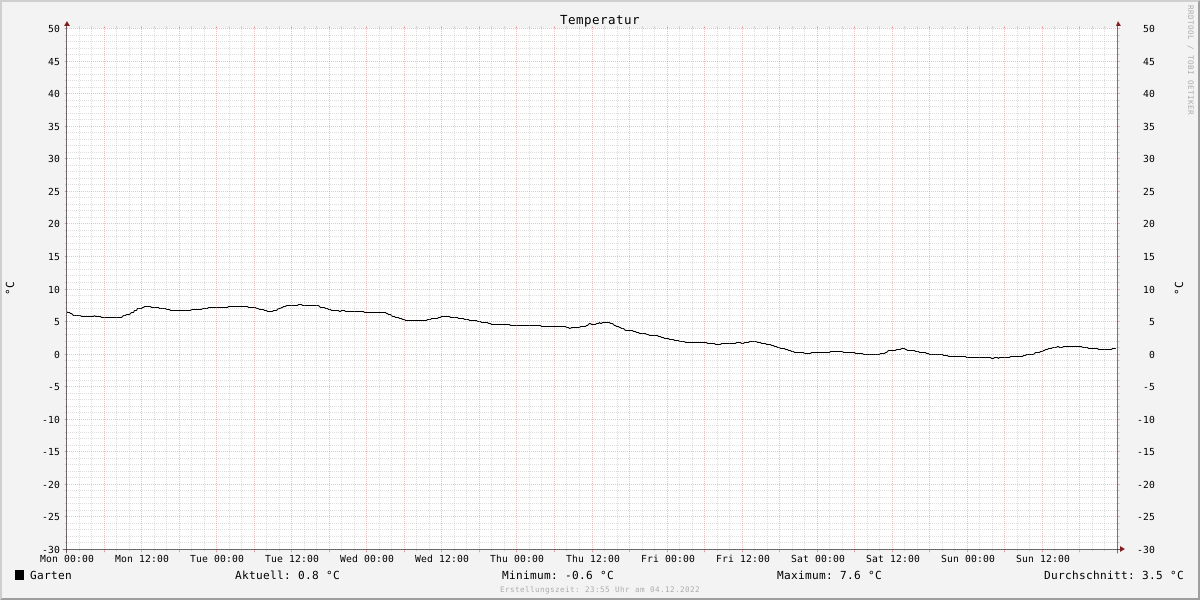Select the "-5" tick on the left axis
The image size is (1200, 600).
tap(54, 387)
